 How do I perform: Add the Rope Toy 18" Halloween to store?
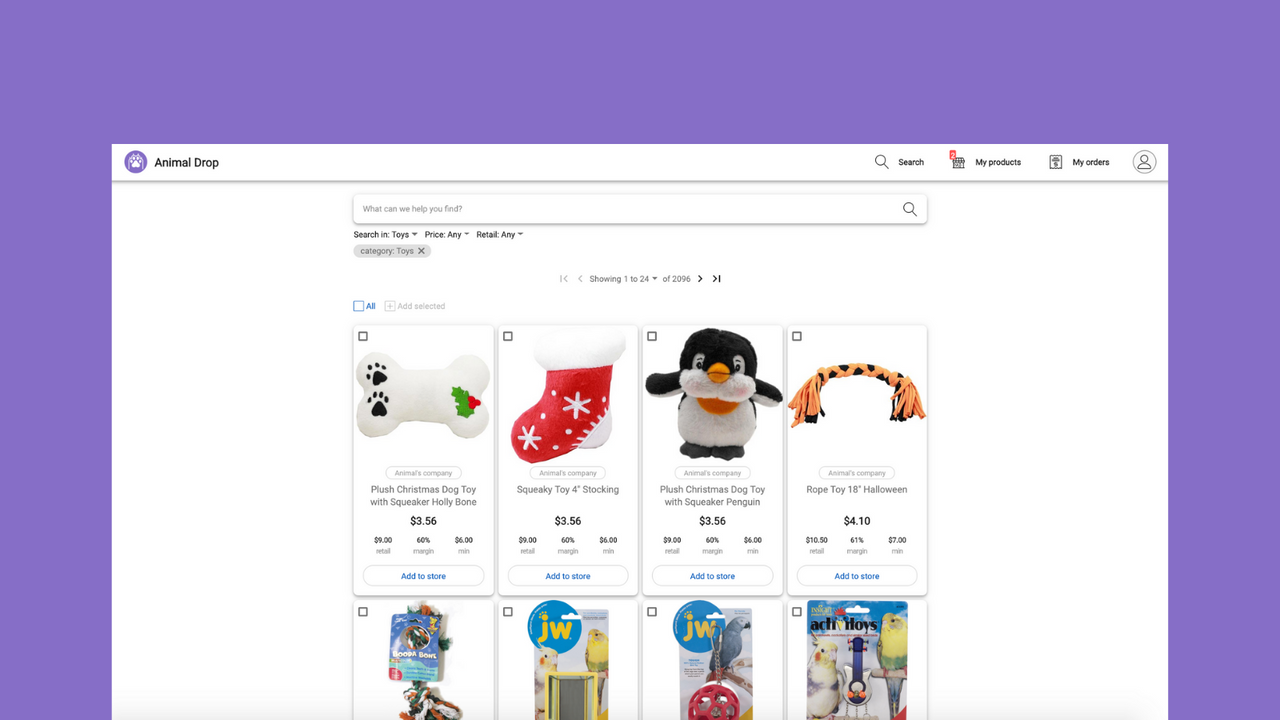click(857, 575)
